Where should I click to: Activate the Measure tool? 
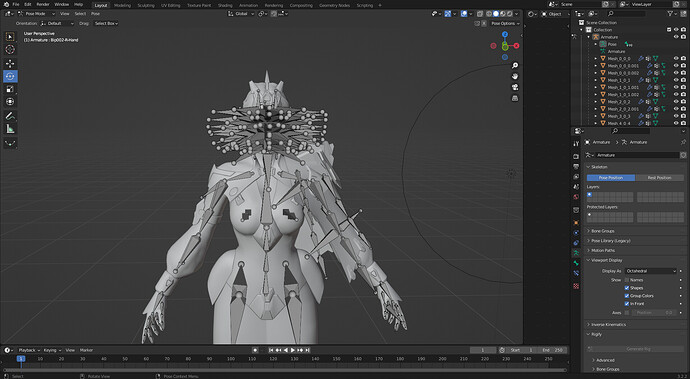click(x=10, y=129)
